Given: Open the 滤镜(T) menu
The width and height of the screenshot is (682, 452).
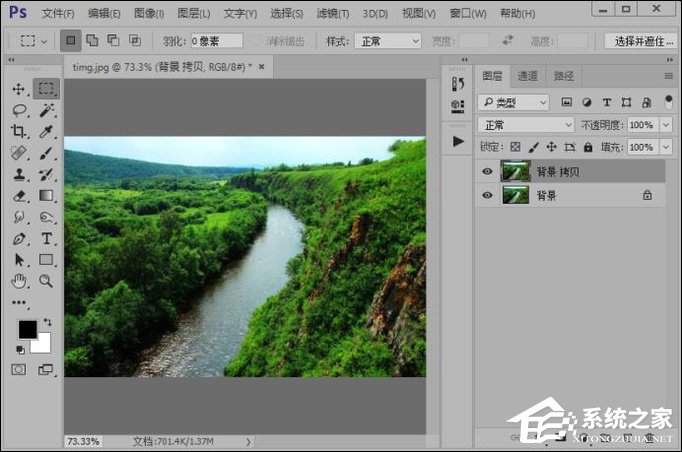Looking at the screenshot, I should [x=333, y=14].
